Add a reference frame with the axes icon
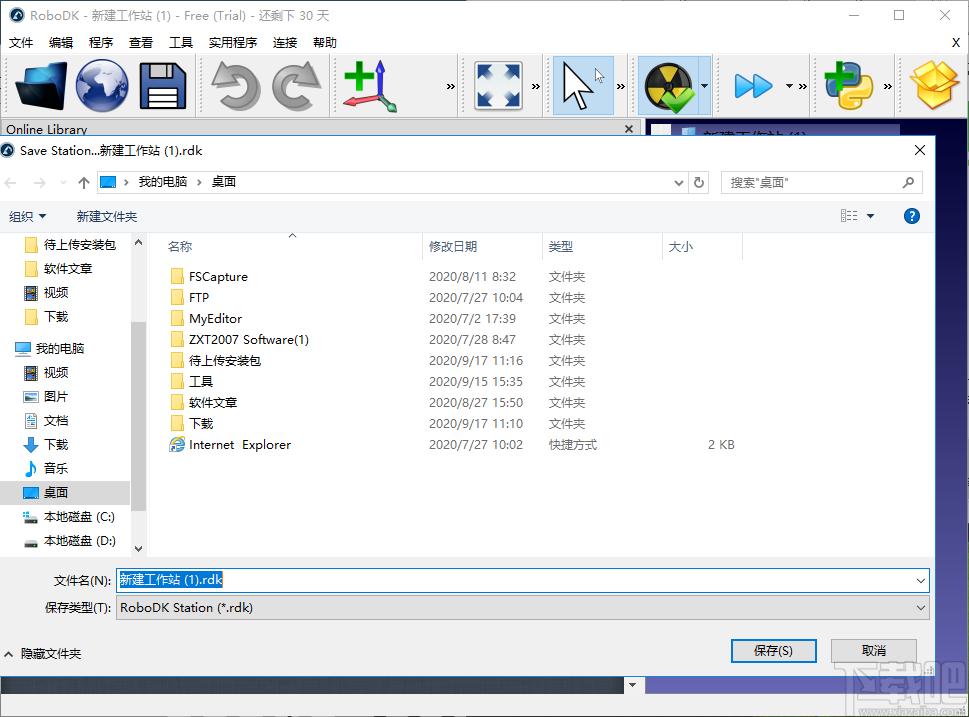 click(370, 86)
